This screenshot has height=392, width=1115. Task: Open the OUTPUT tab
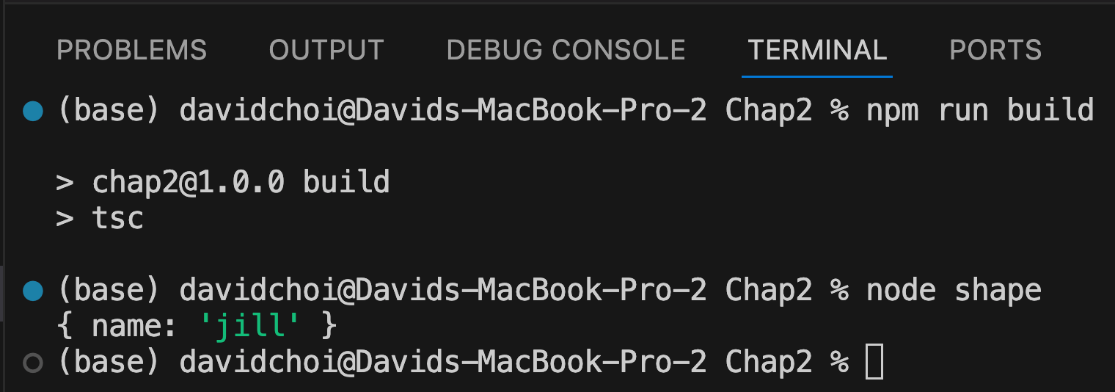coord(326,51)
